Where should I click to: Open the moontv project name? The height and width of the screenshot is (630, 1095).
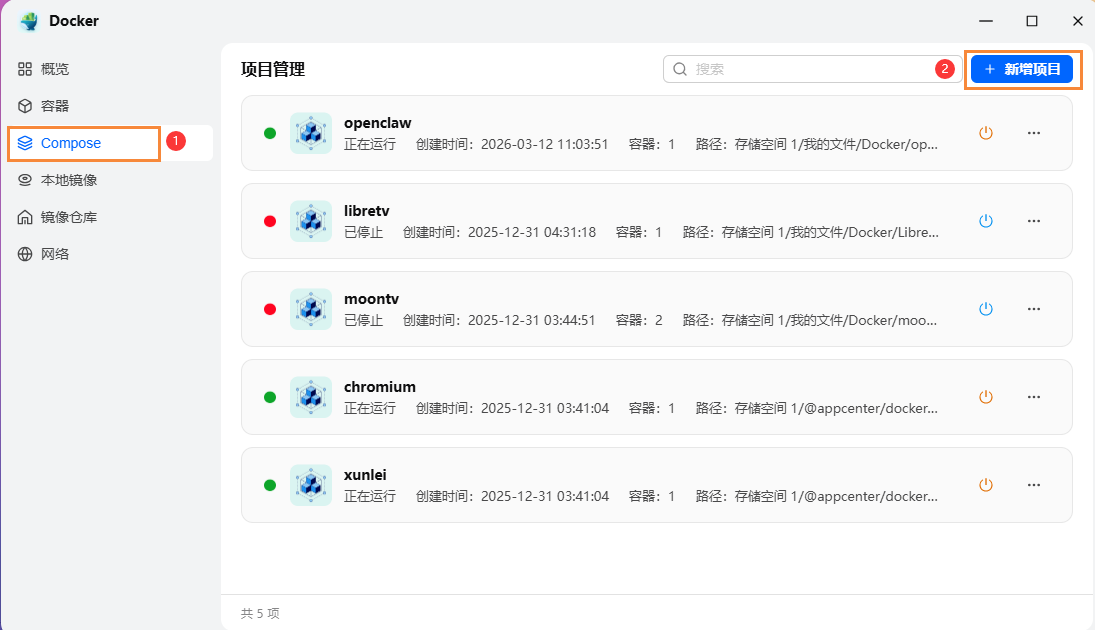click(372, 299)
